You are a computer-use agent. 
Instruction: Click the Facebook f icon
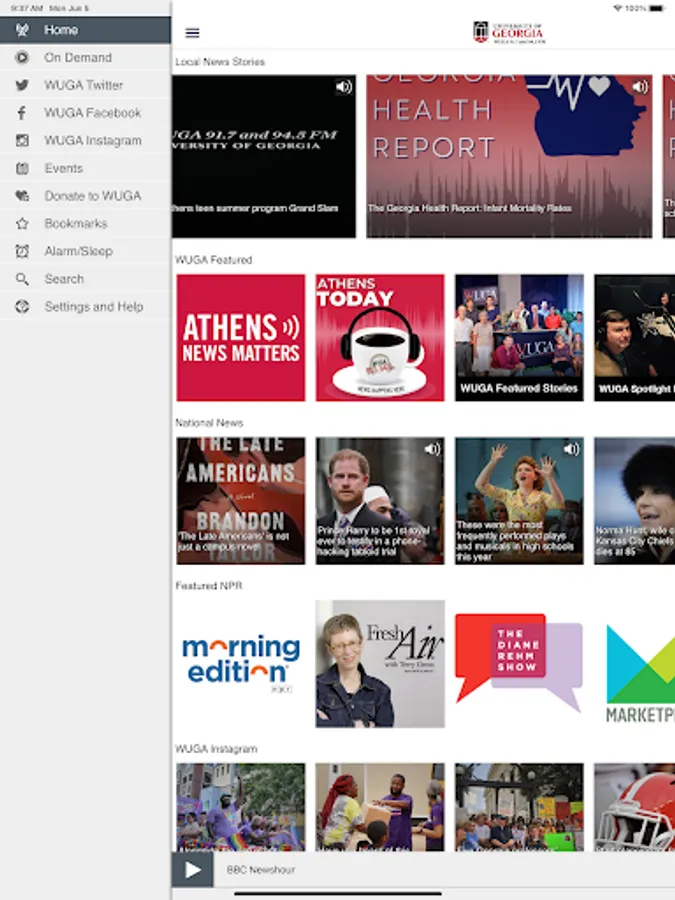(22, 113)
